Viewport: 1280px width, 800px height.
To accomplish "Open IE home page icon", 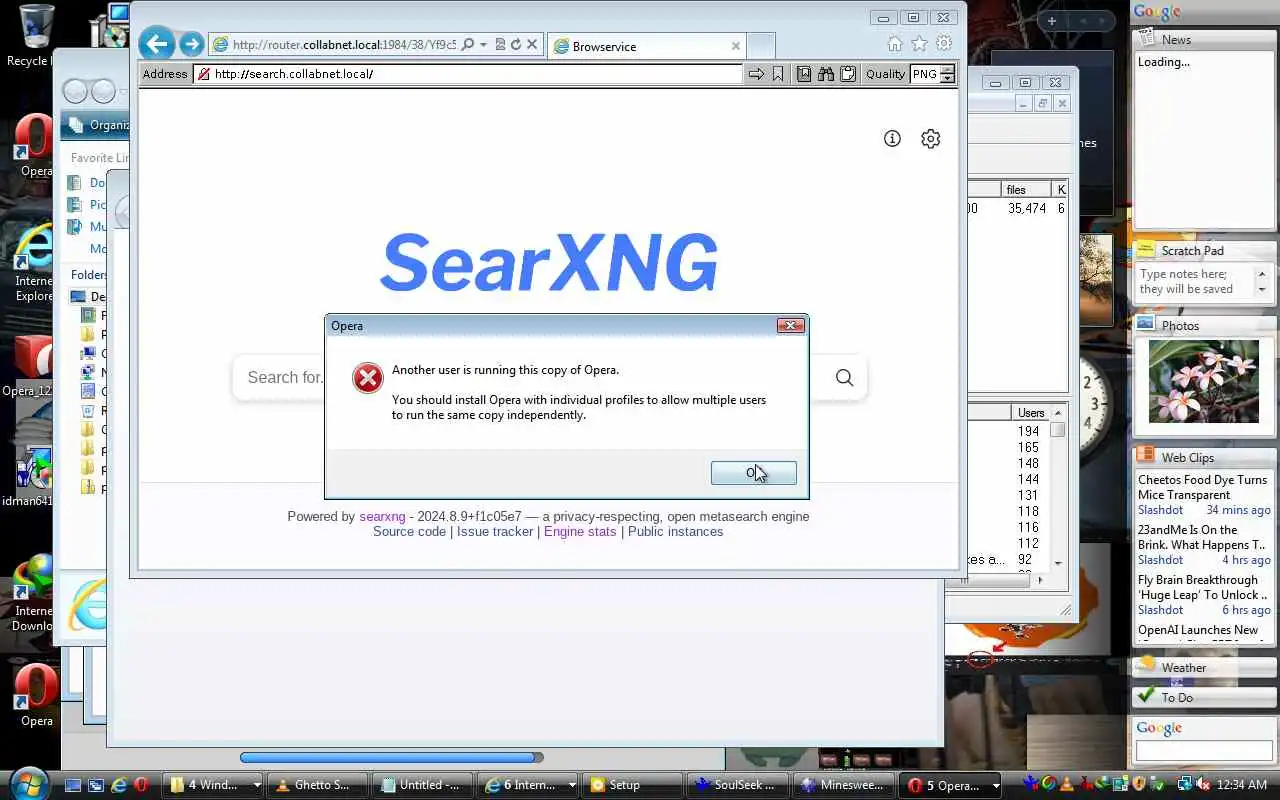I will coord(895,44).
